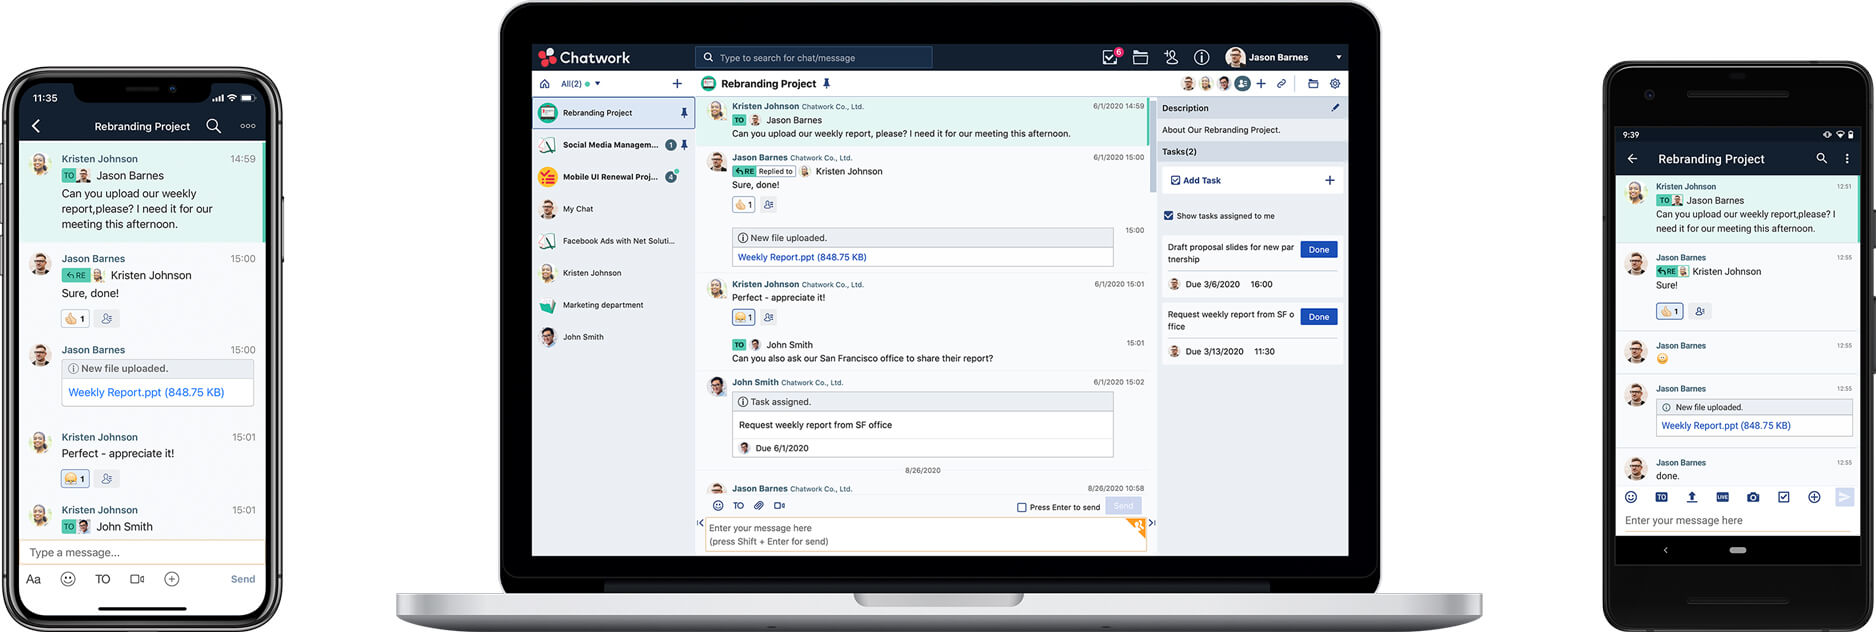The width and height of the screenshot is (1876, 632).
Task: Click TO mention icon in laptop message toolbar
Action: pos(738,506)
